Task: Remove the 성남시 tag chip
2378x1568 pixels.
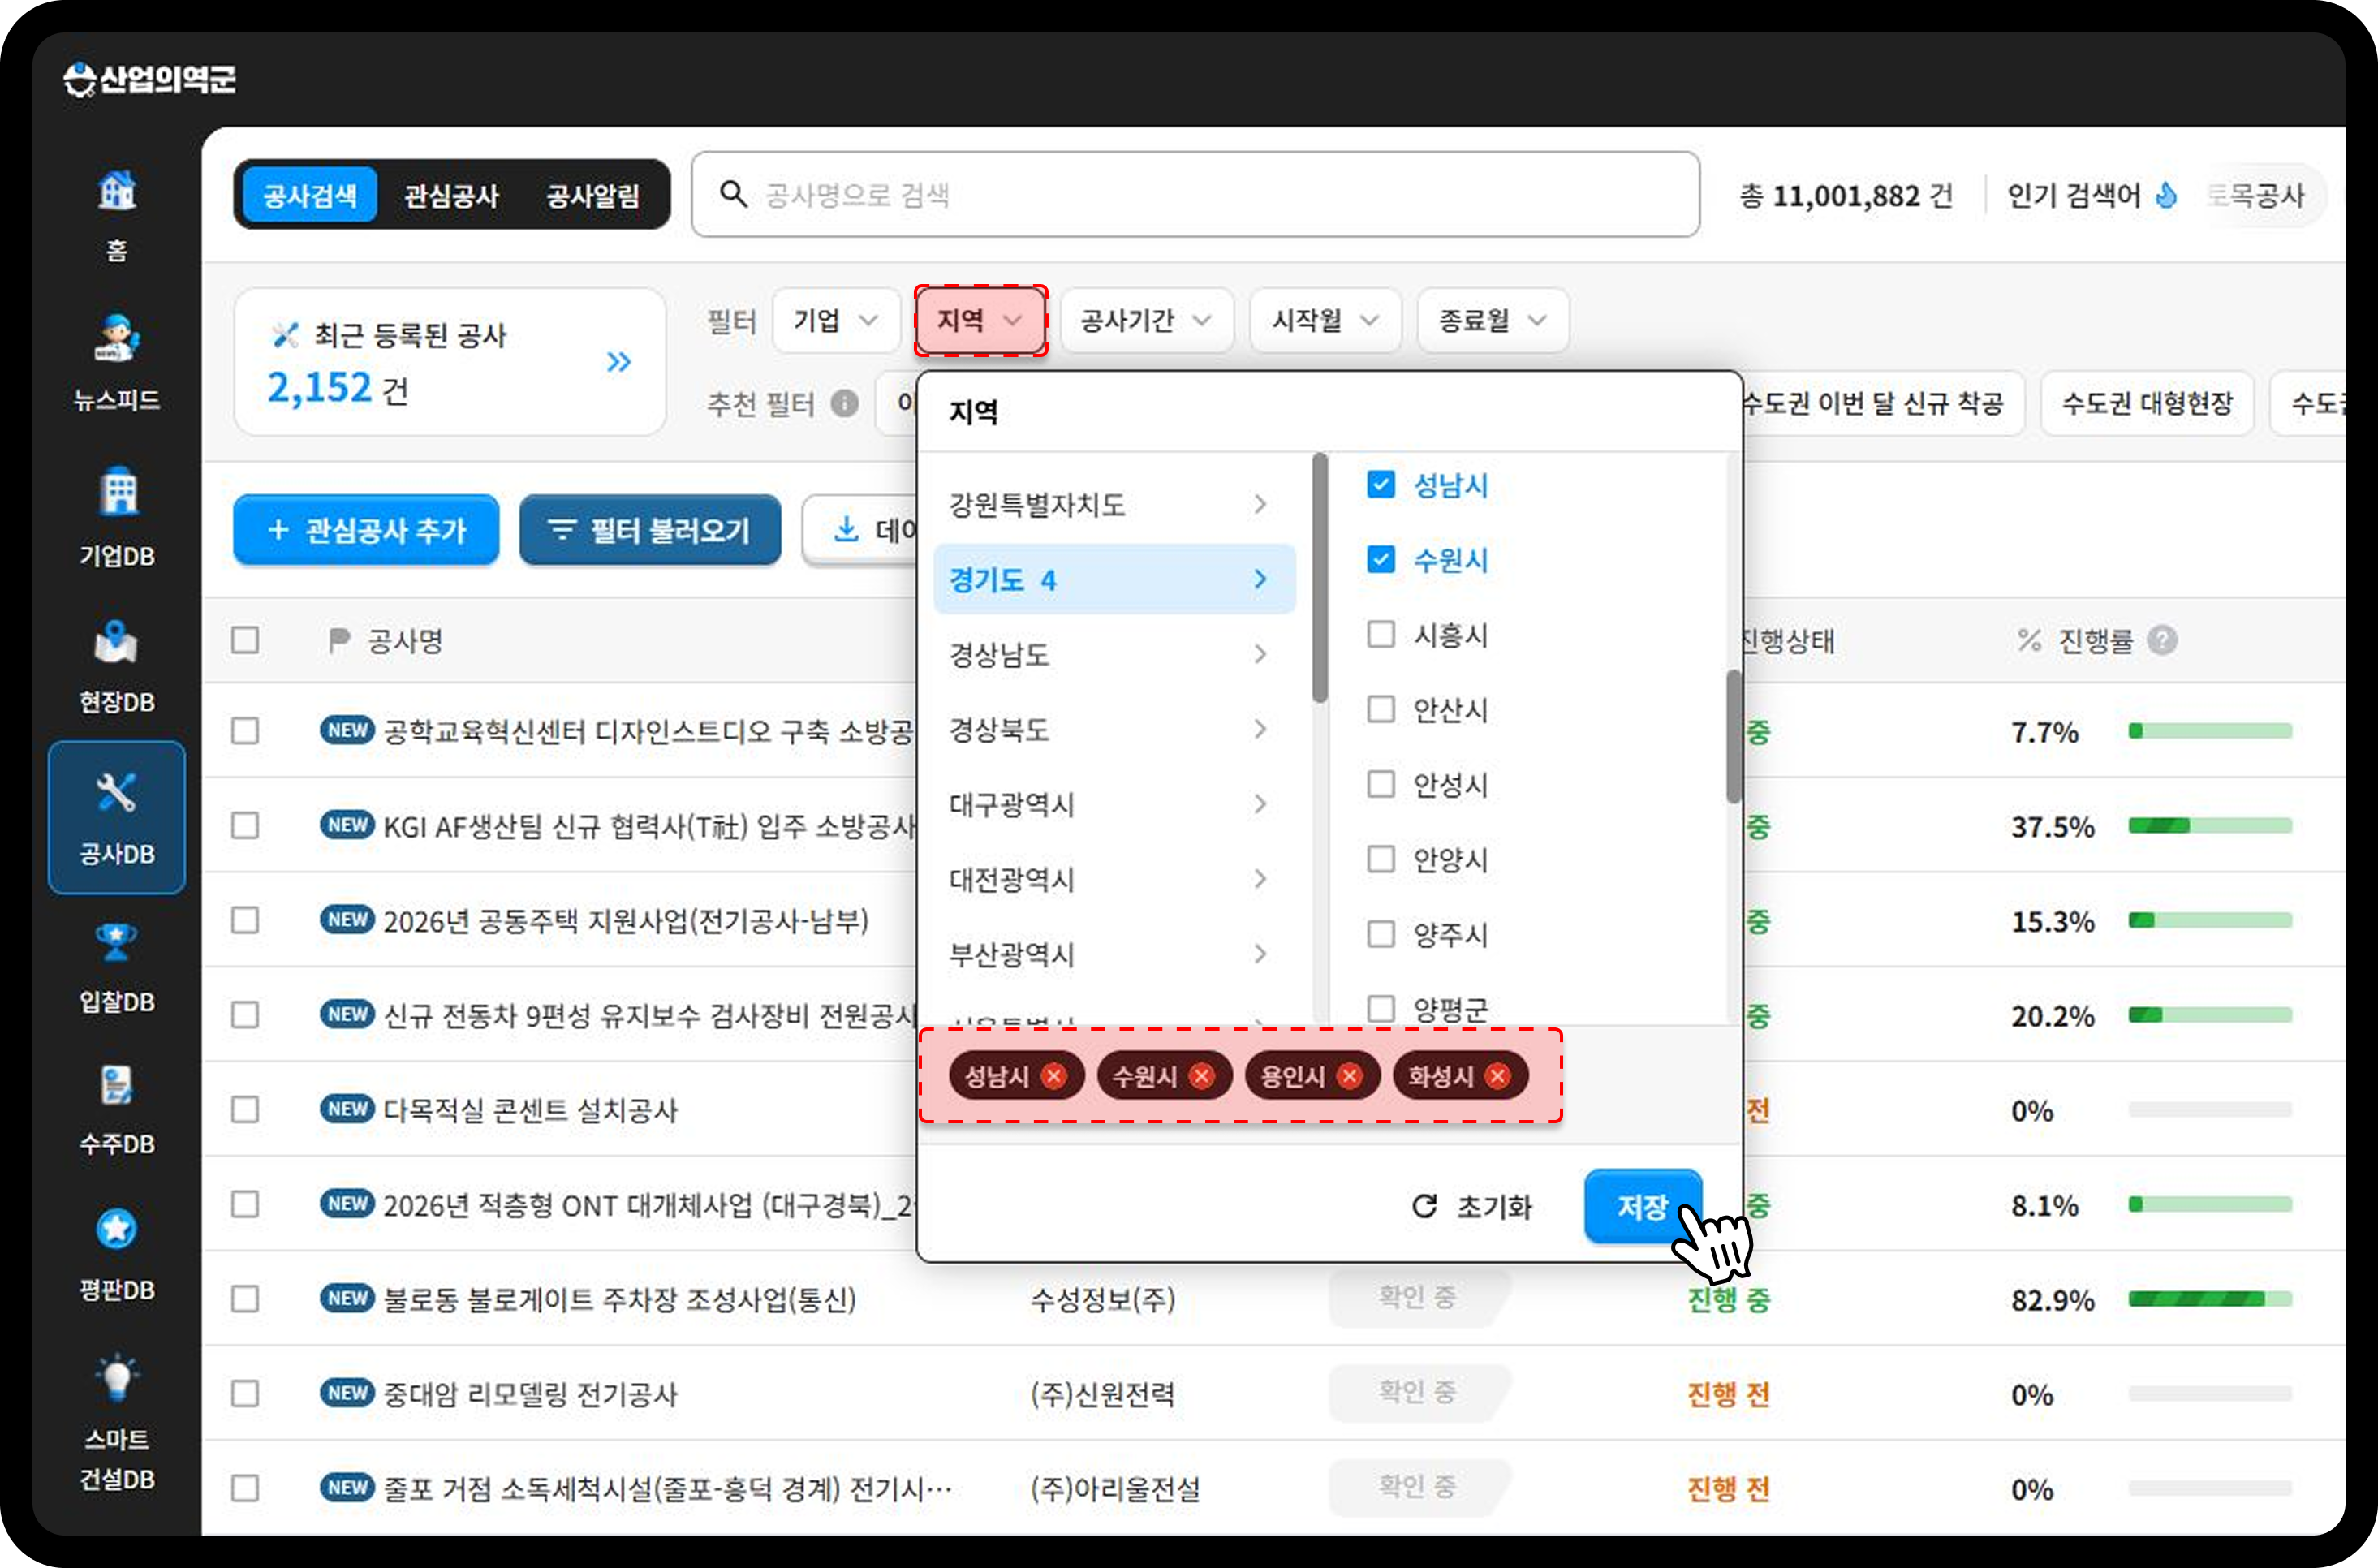Action: click(1053, 1076)
